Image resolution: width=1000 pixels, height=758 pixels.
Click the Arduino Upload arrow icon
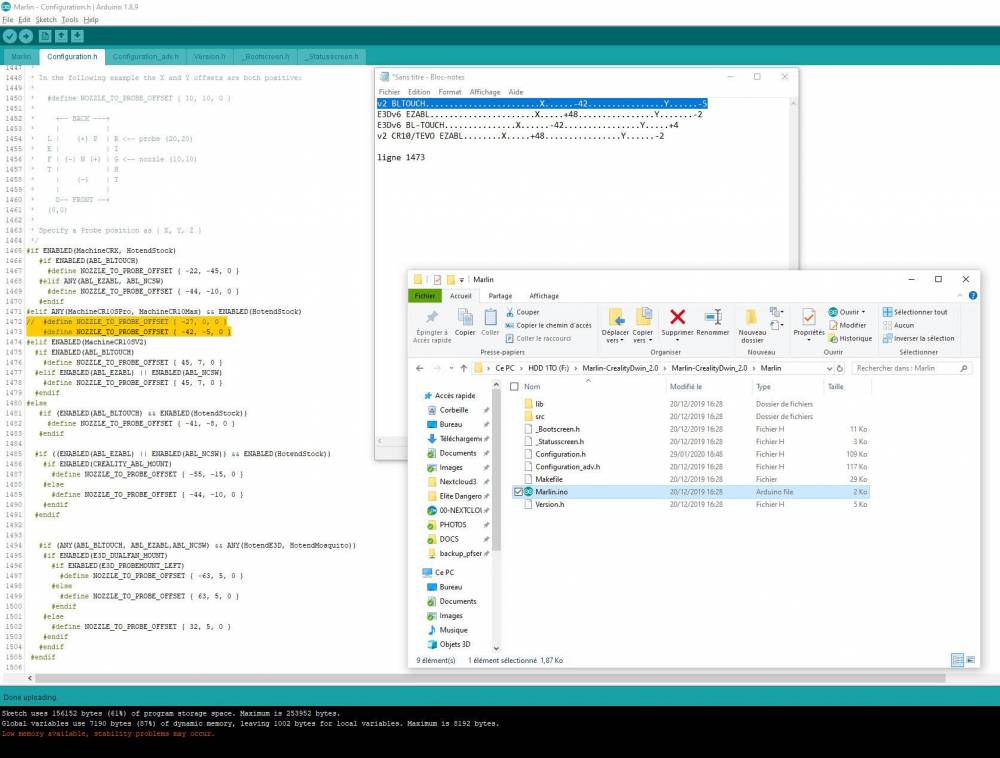26,36
